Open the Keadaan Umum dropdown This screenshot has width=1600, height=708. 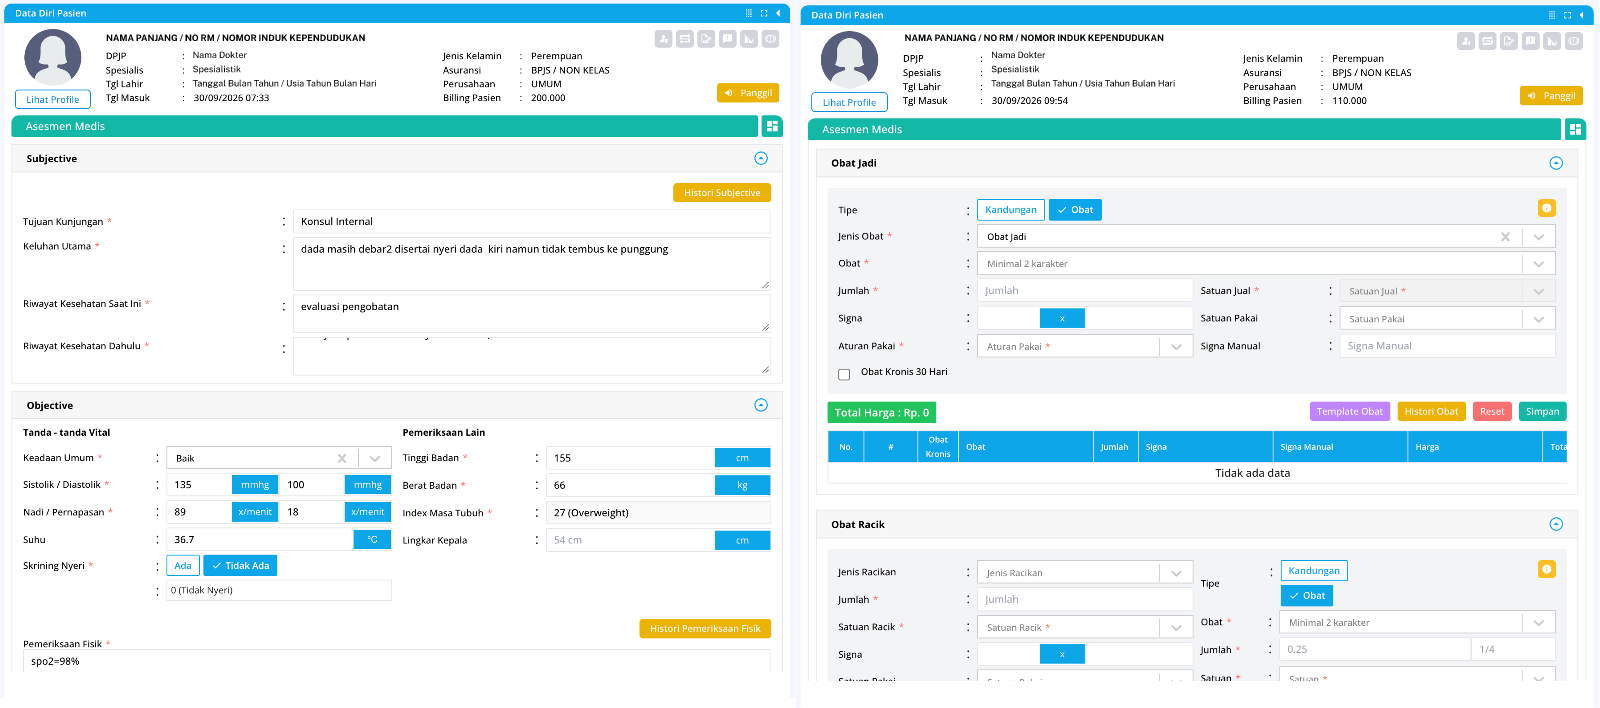(375, 458)
